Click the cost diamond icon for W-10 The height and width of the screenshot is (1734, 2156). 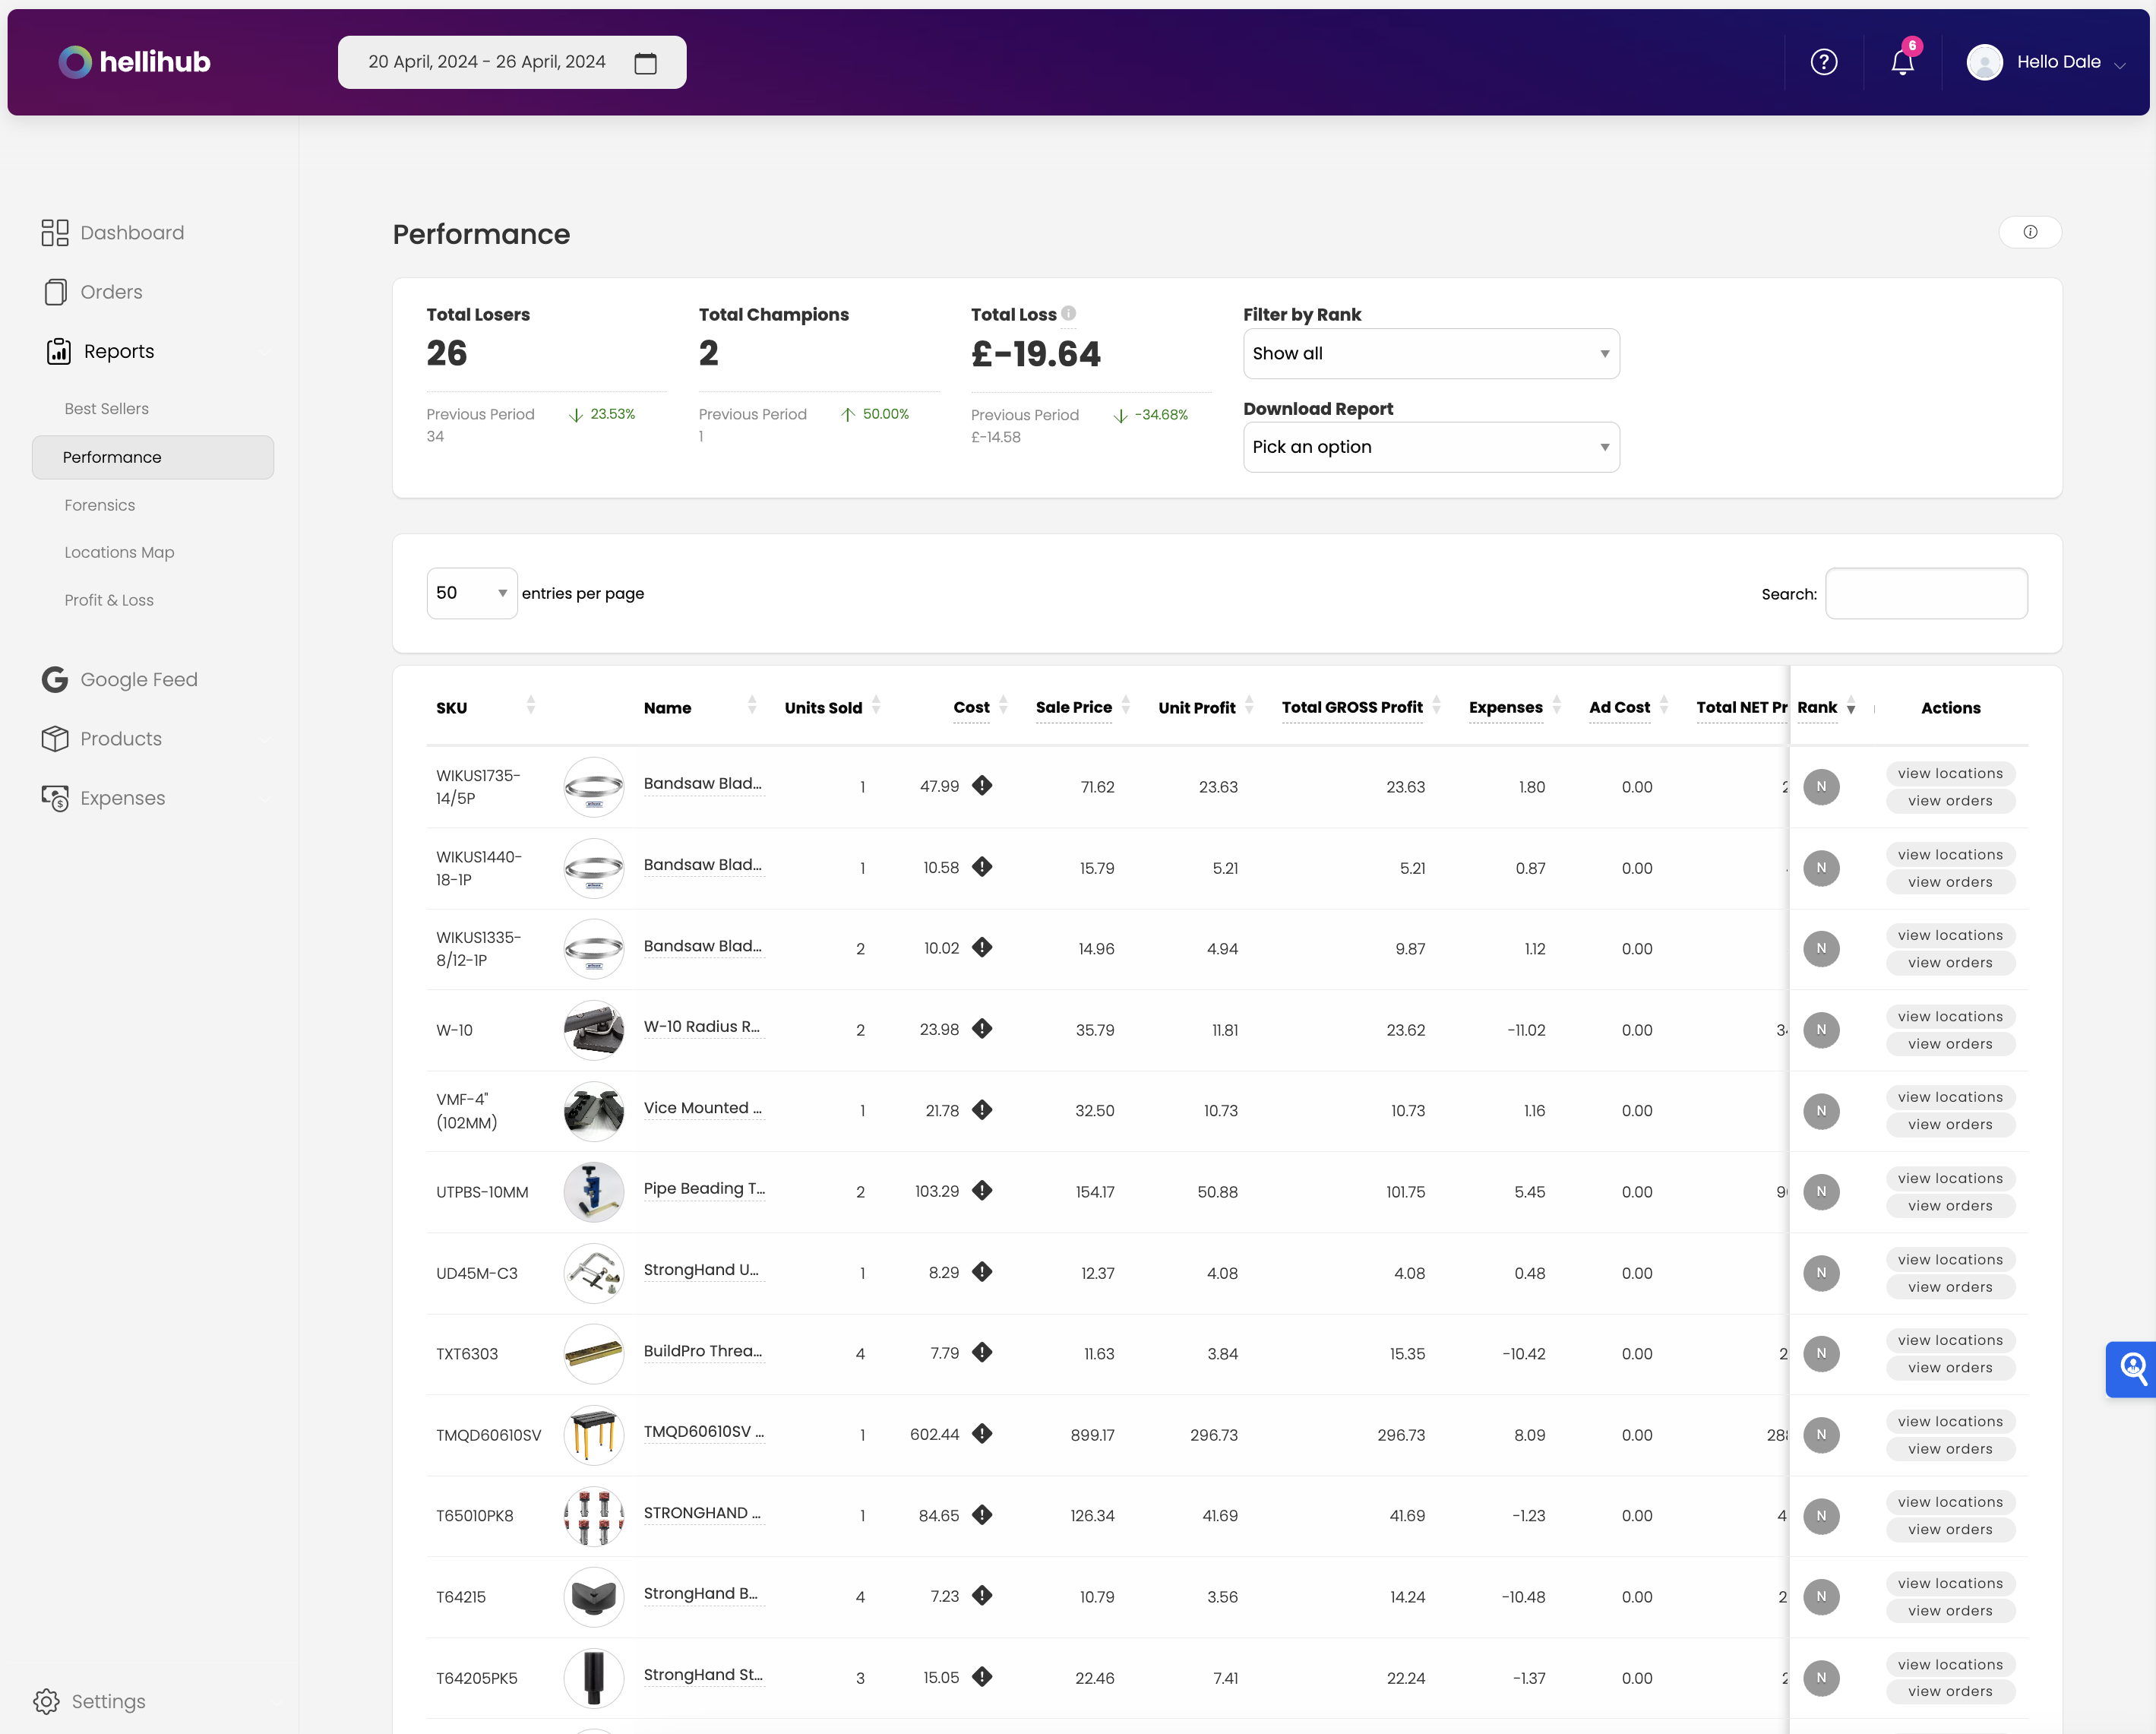click(982, 1028)
